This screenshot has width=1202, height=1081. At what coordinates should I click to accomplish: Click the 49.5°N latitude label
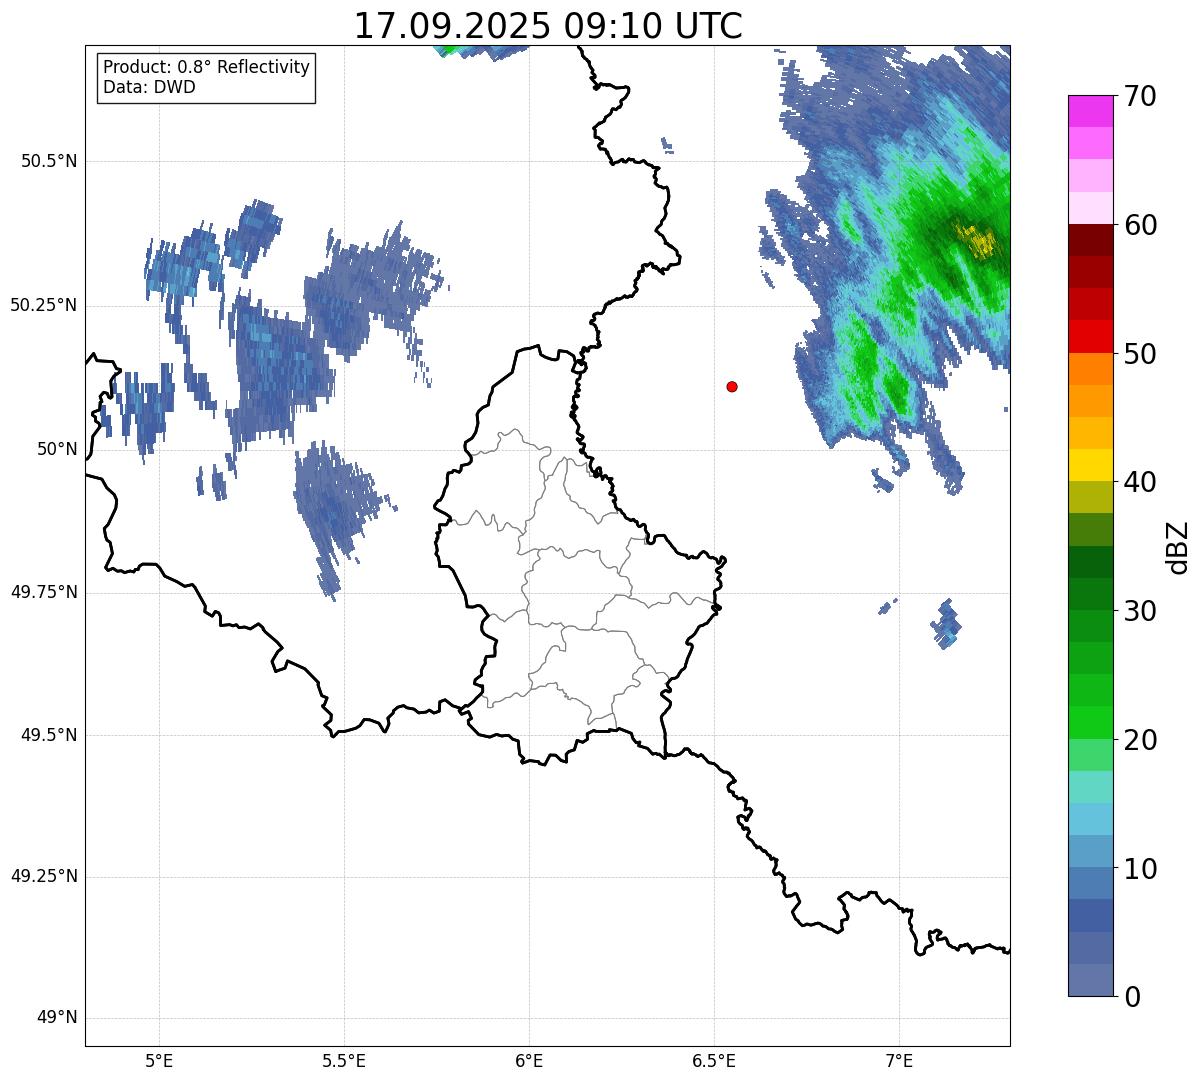(49, 735)
